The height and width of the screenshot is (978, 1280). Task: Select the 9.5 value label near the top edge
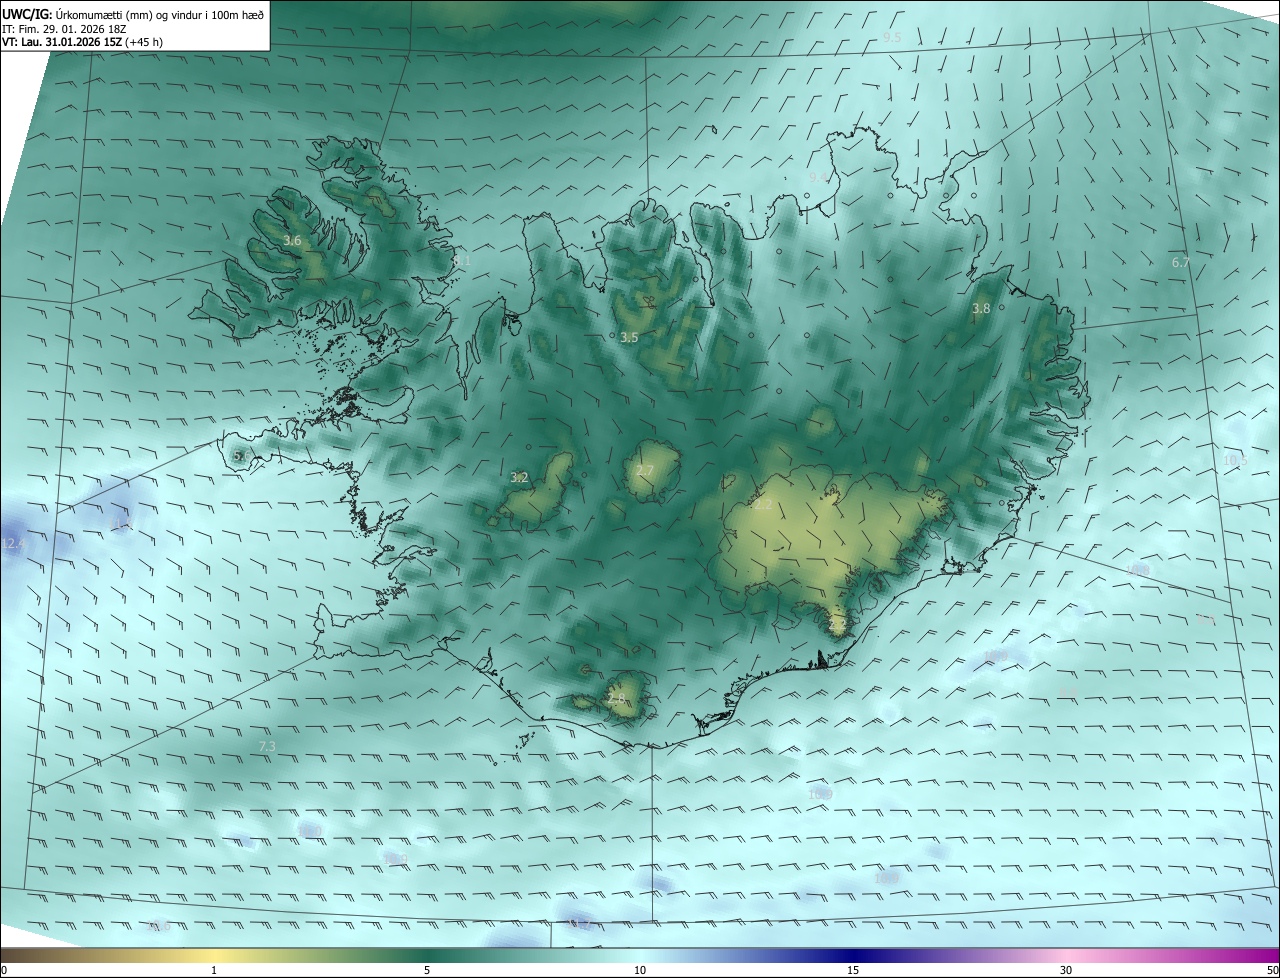click(x=892, y=37)
